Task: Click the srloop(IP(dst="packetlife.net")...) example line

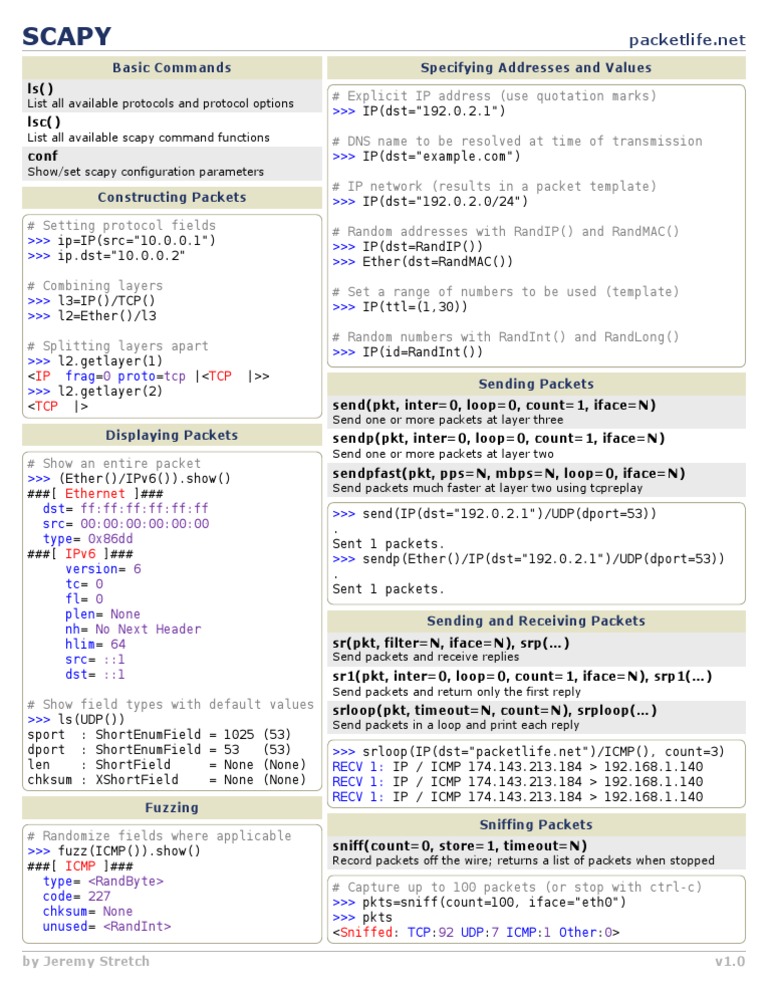Action: click(528, 752)
